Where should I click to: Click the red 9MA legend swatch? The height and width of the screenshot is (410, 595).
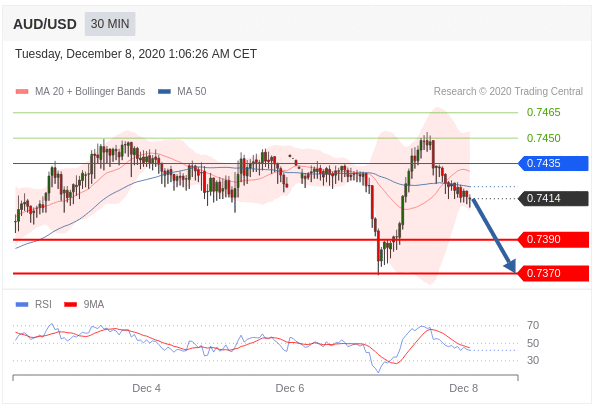pos(71,304)
